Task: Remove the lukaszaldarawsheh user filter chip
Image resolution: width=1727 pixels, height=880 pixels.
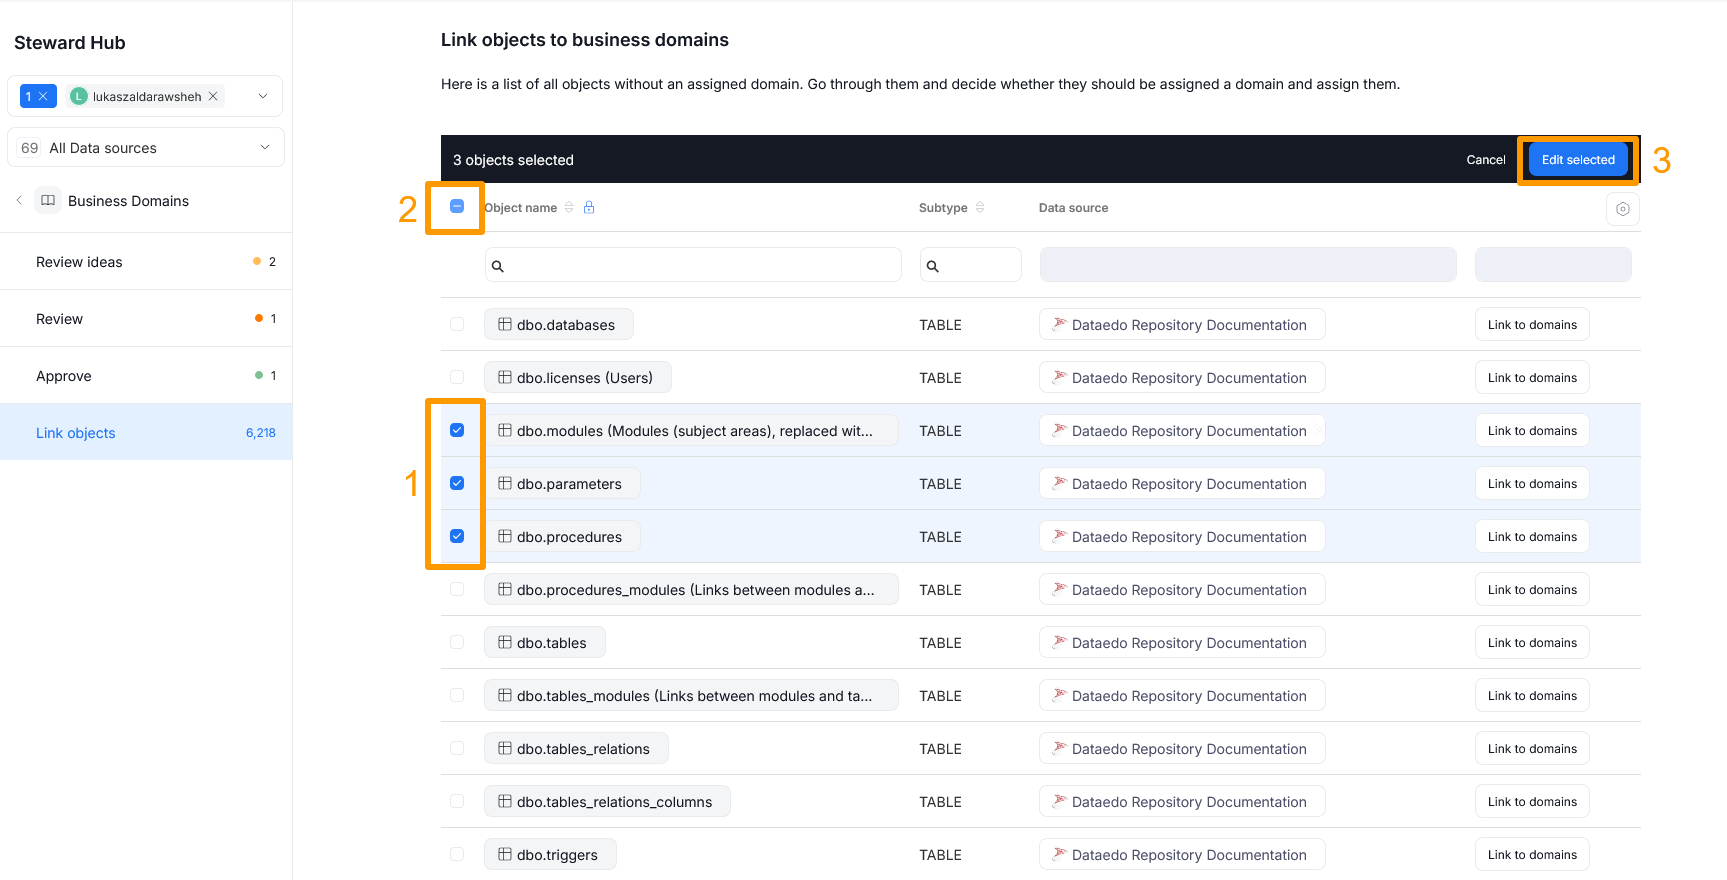Action: point(213,97)
